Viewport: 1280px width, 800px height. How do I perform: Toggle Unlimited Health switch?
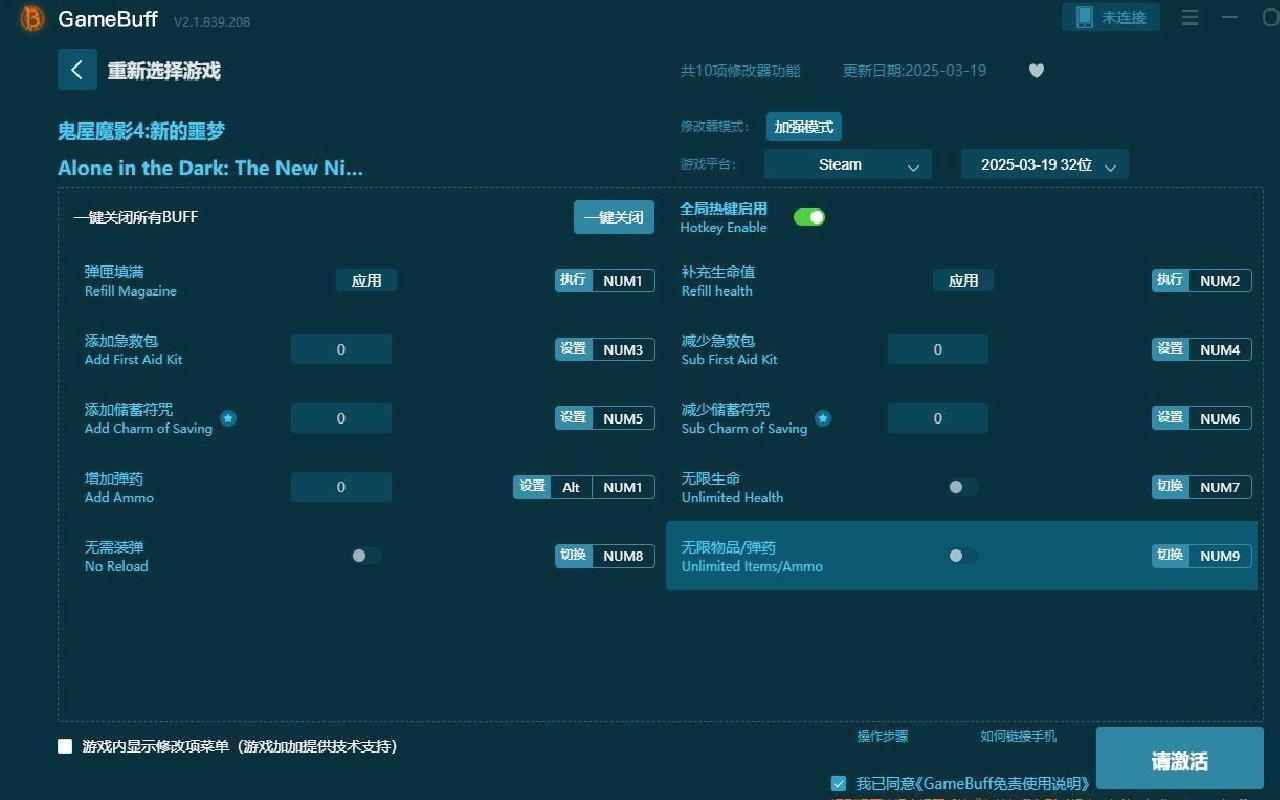(x=962, y=487)
